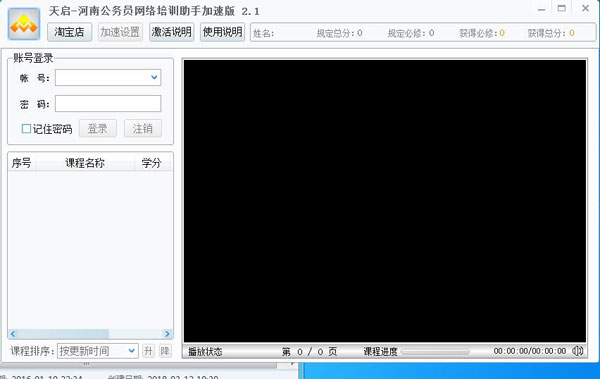Focus the 密码 password field
Image resolution: width=600 pixels, height=379 pixels.
pyautogui.click(x=108, y=104)
